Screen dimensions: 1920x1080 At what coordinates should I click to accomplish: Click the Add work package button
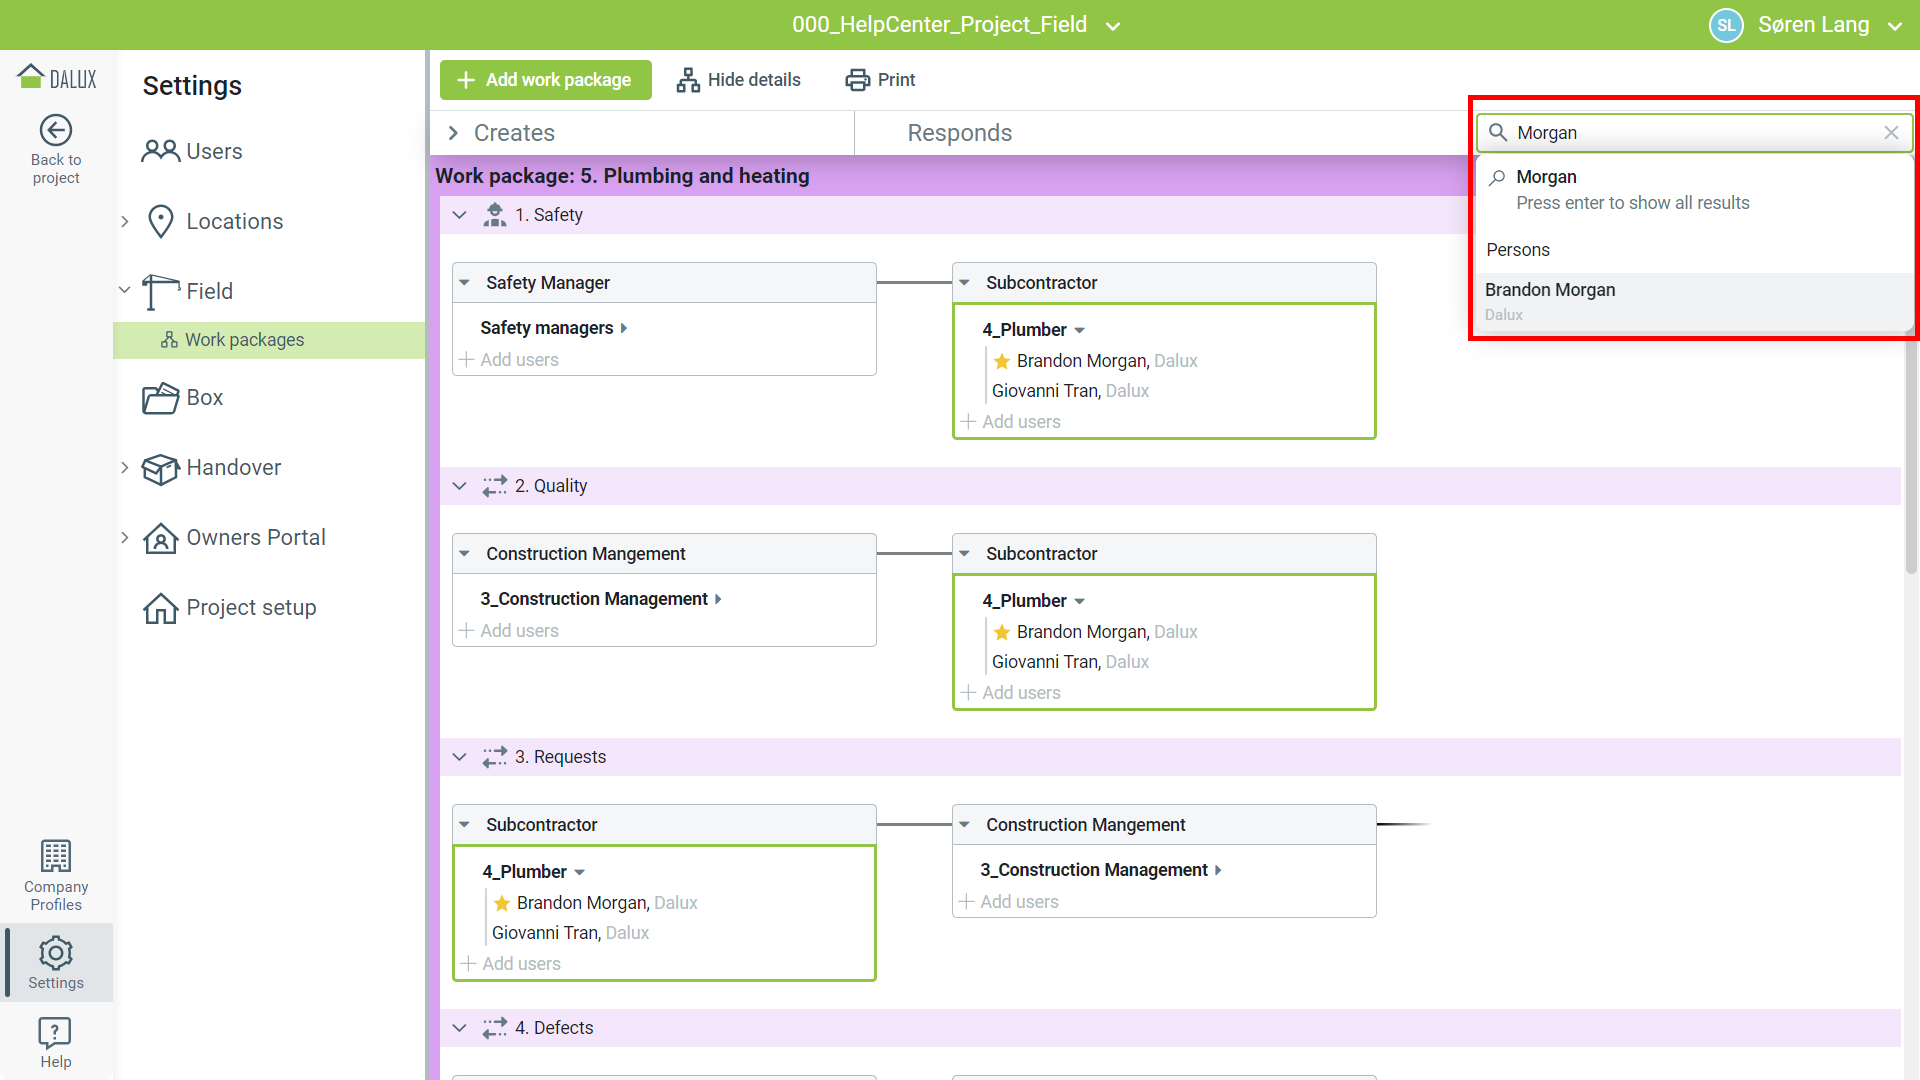coord(545,80)
